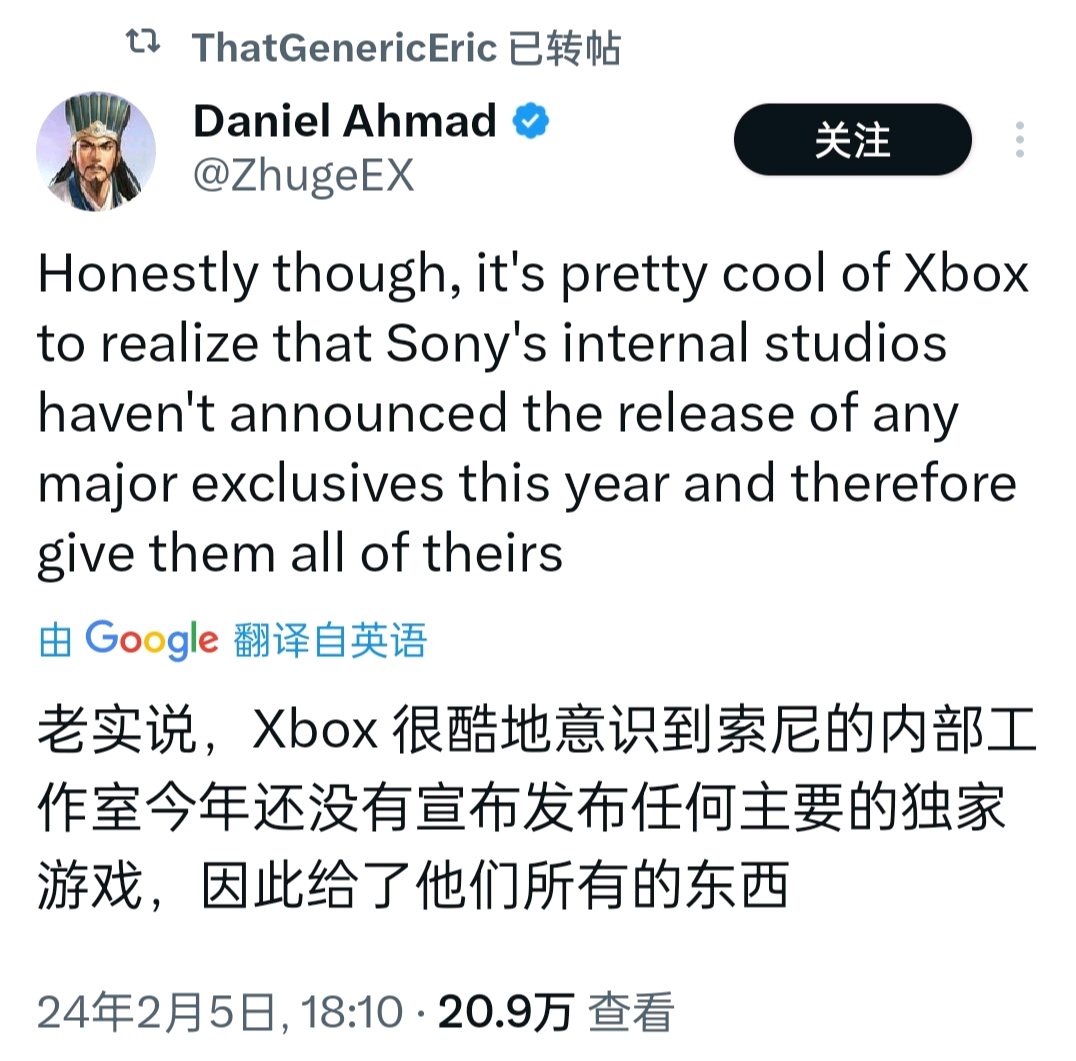Open ThatGenericEric's profile from the repost label

pos(344,47)
